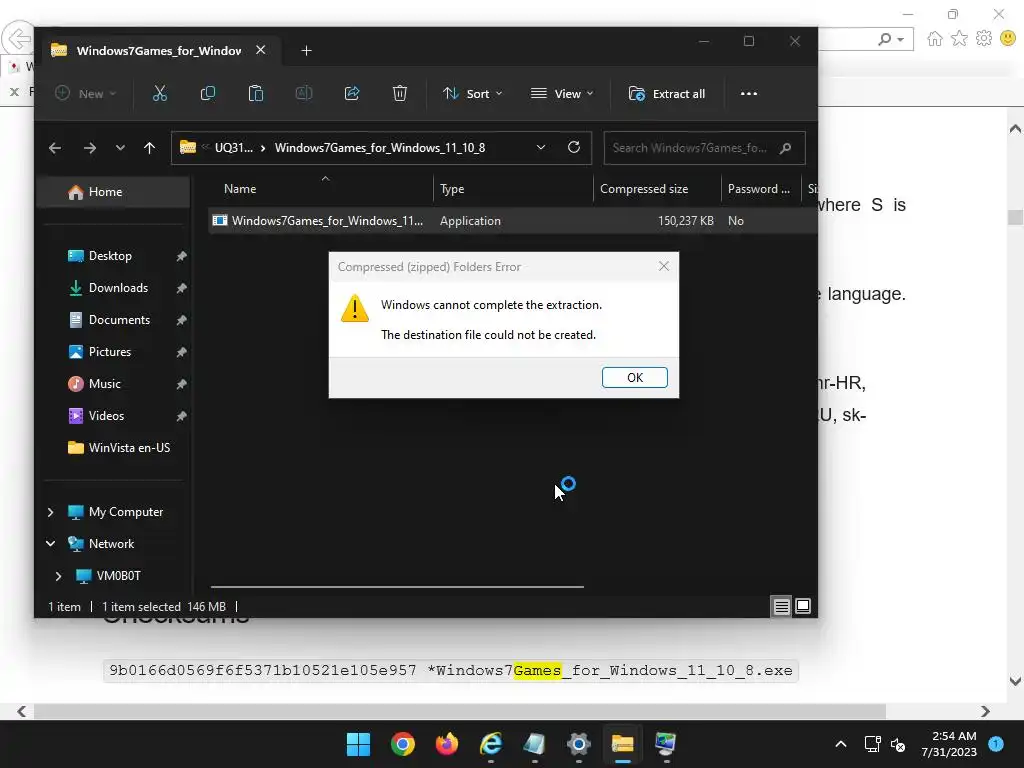Click the muted volume tray icon
Viewport: 1024px width, 768px height.
(898, 744)
